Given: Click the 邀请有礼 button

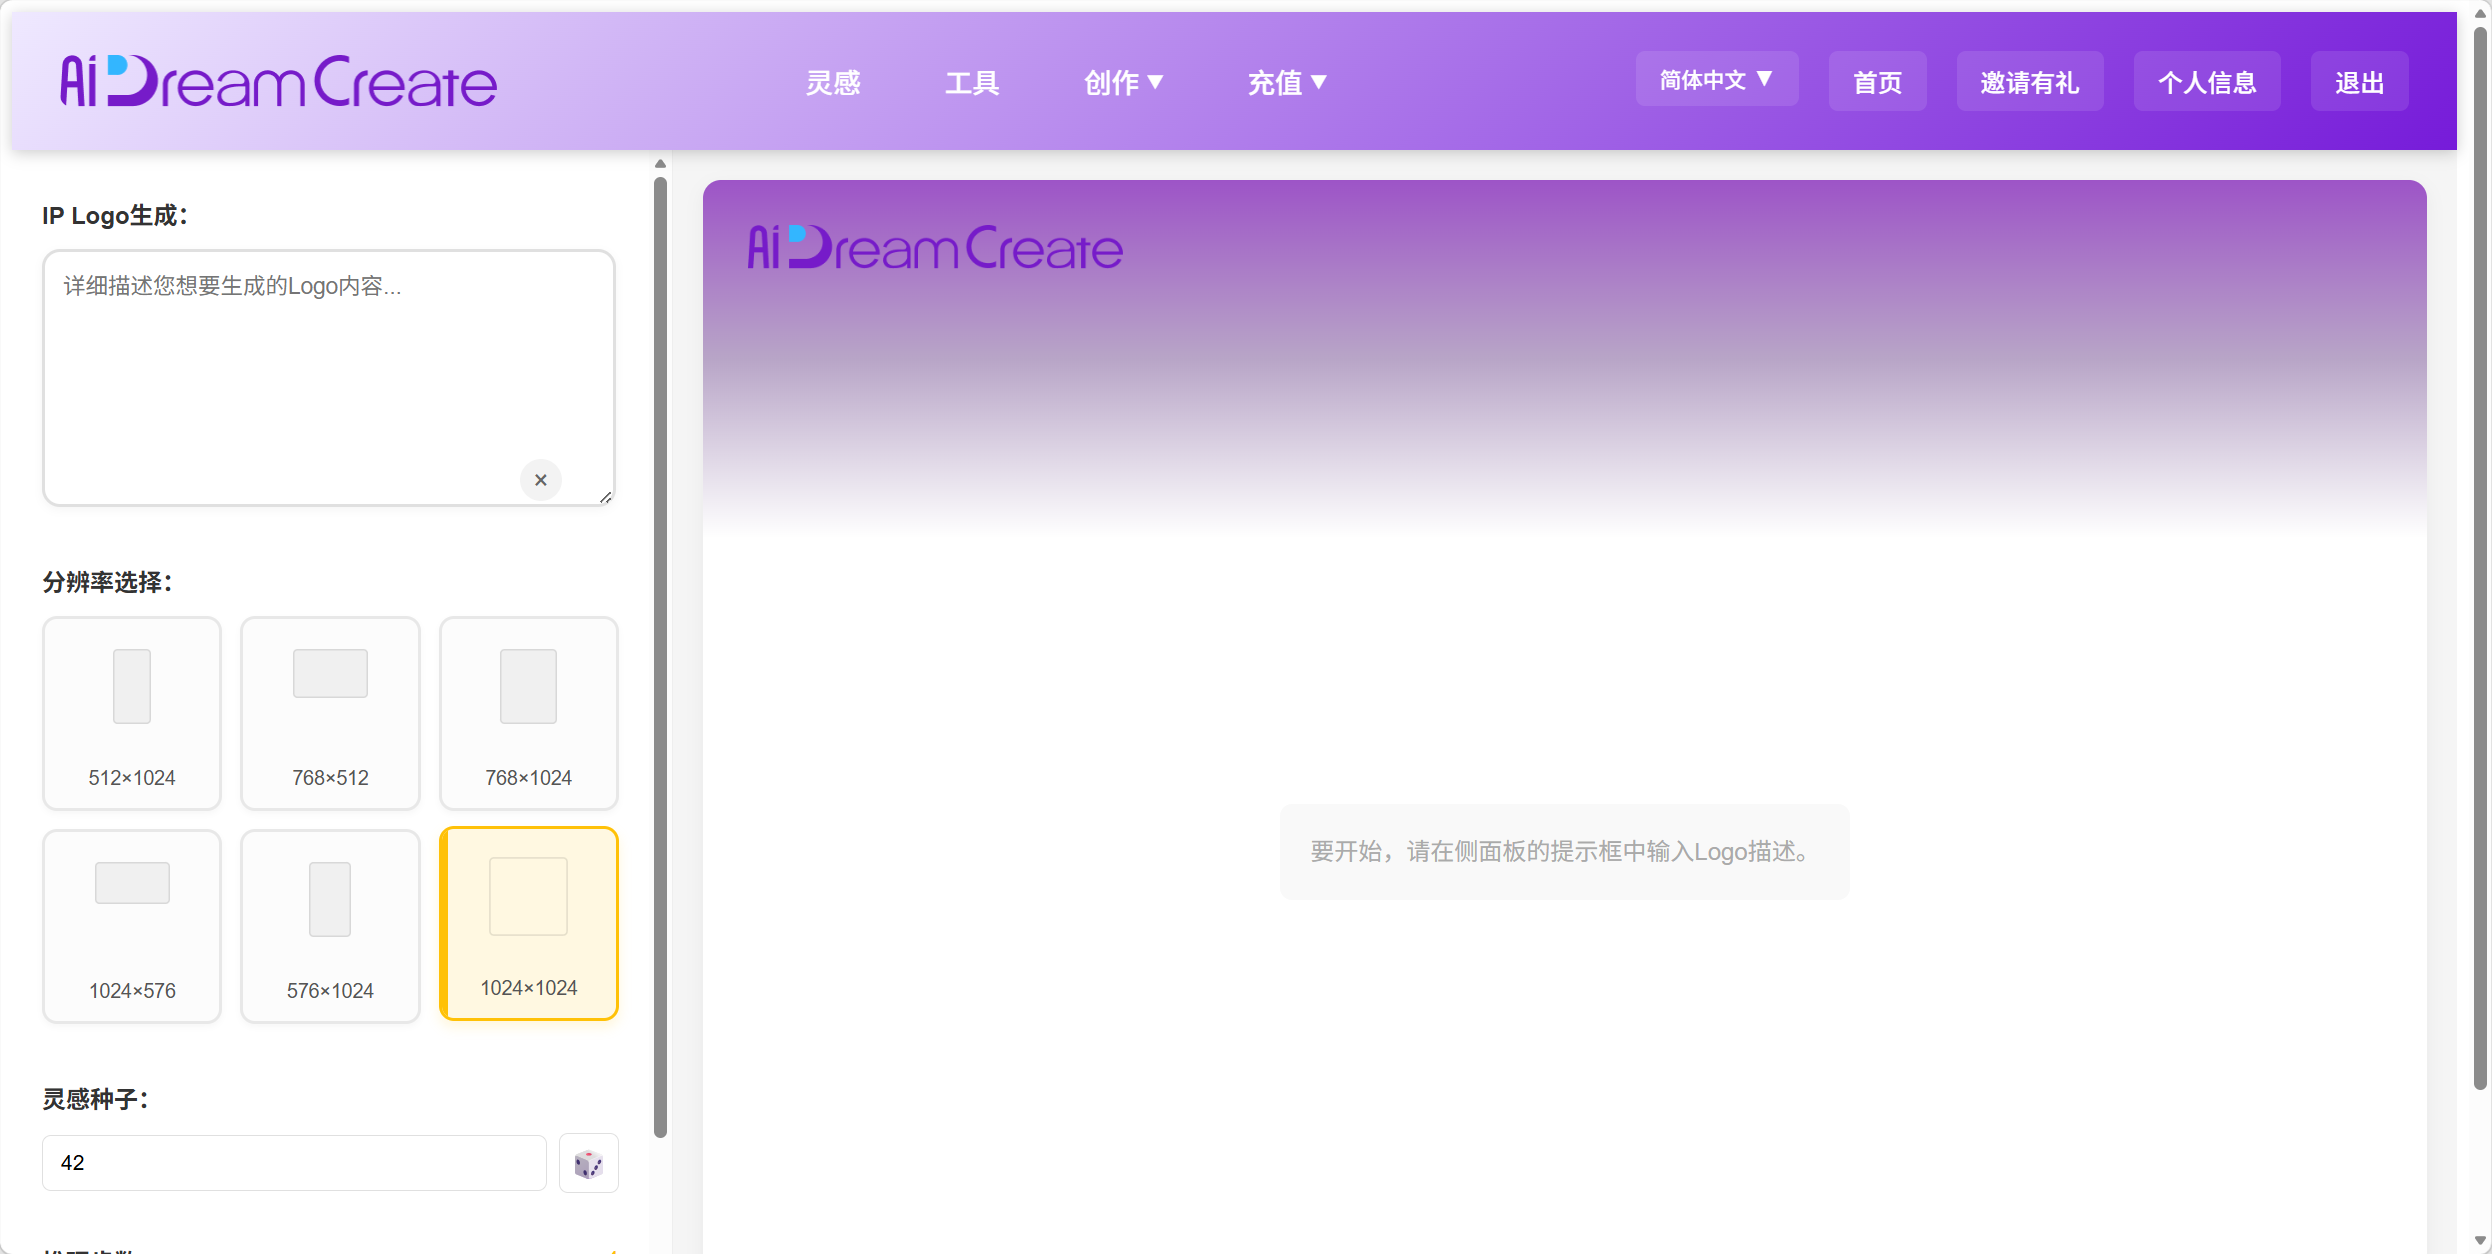Looking at the screenshot, I should [x=2029, y=82].
